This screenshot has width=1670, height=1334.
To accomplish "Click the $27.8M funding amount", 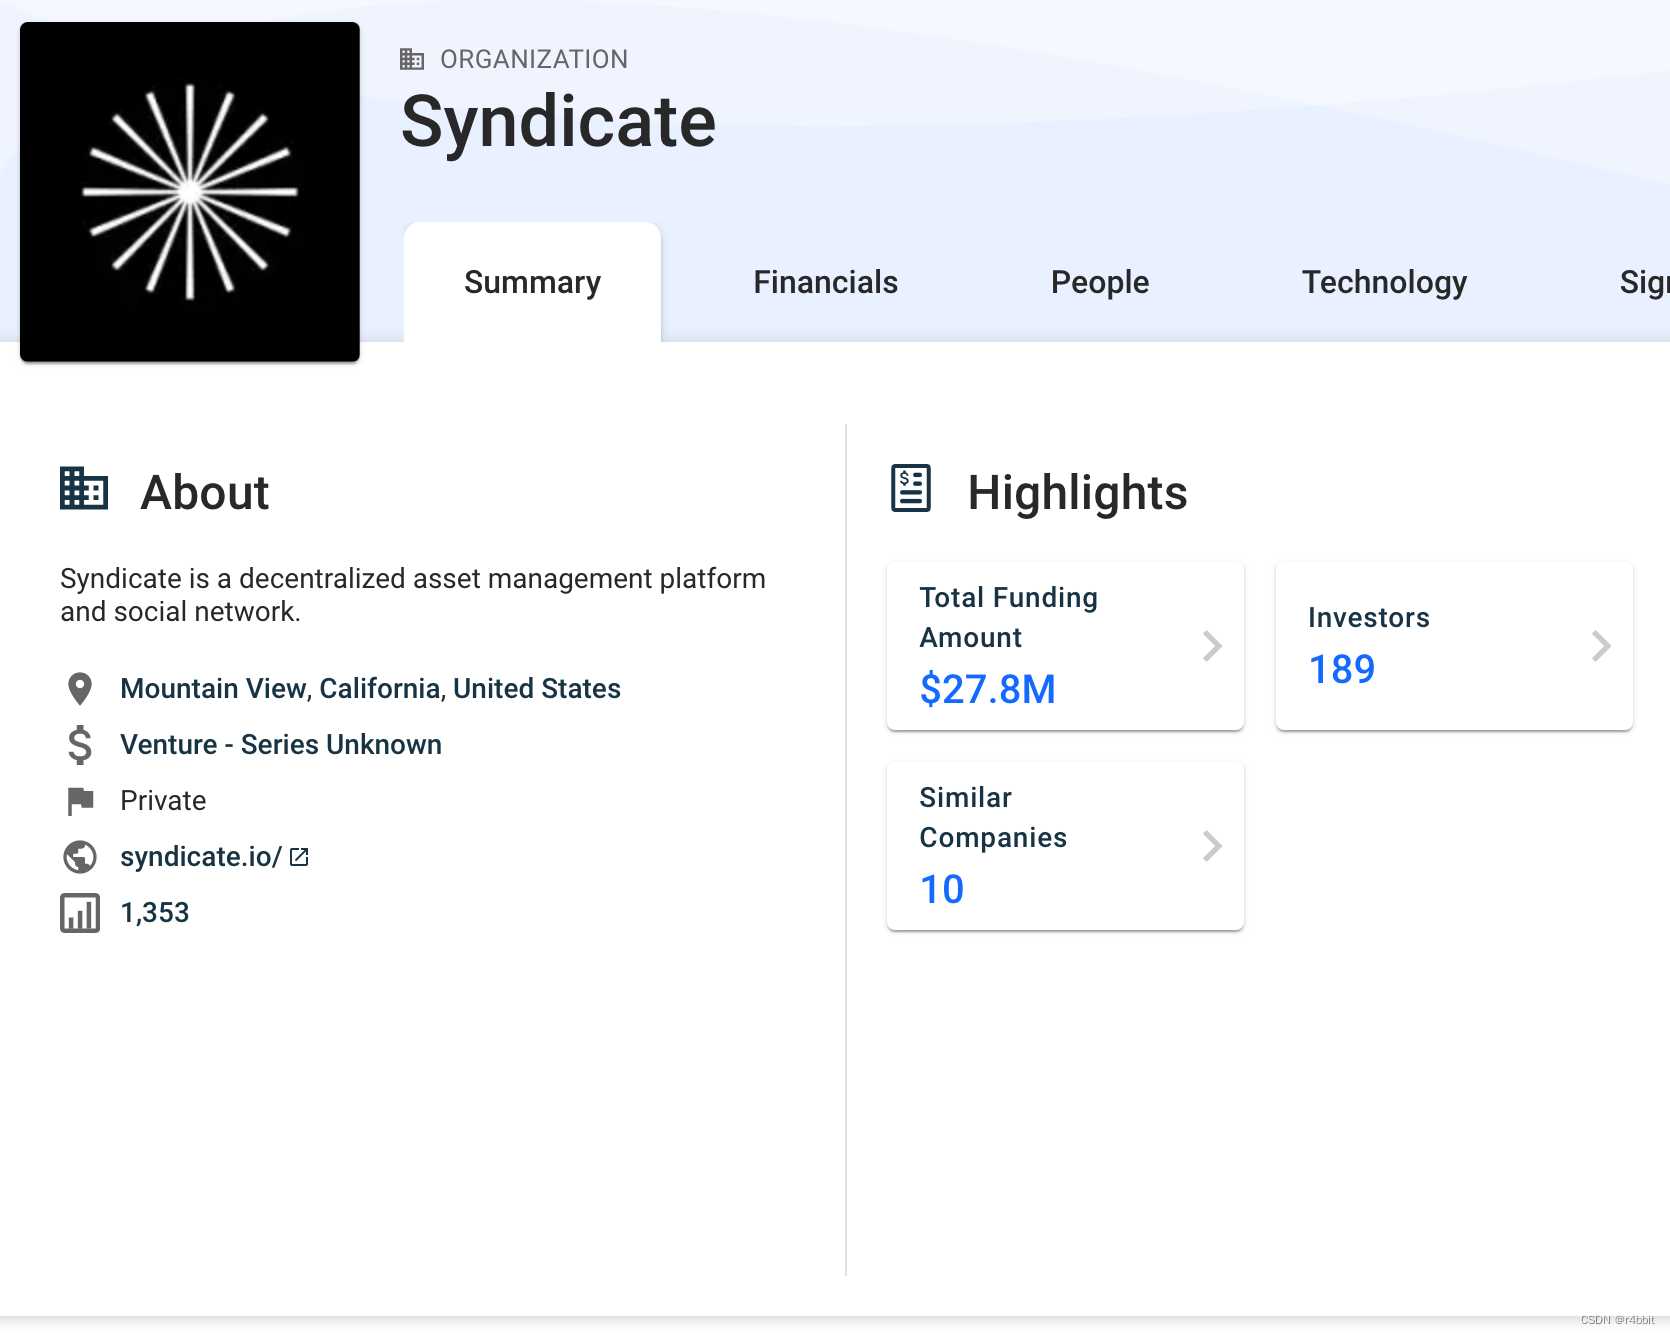I will tap(988, 689).
